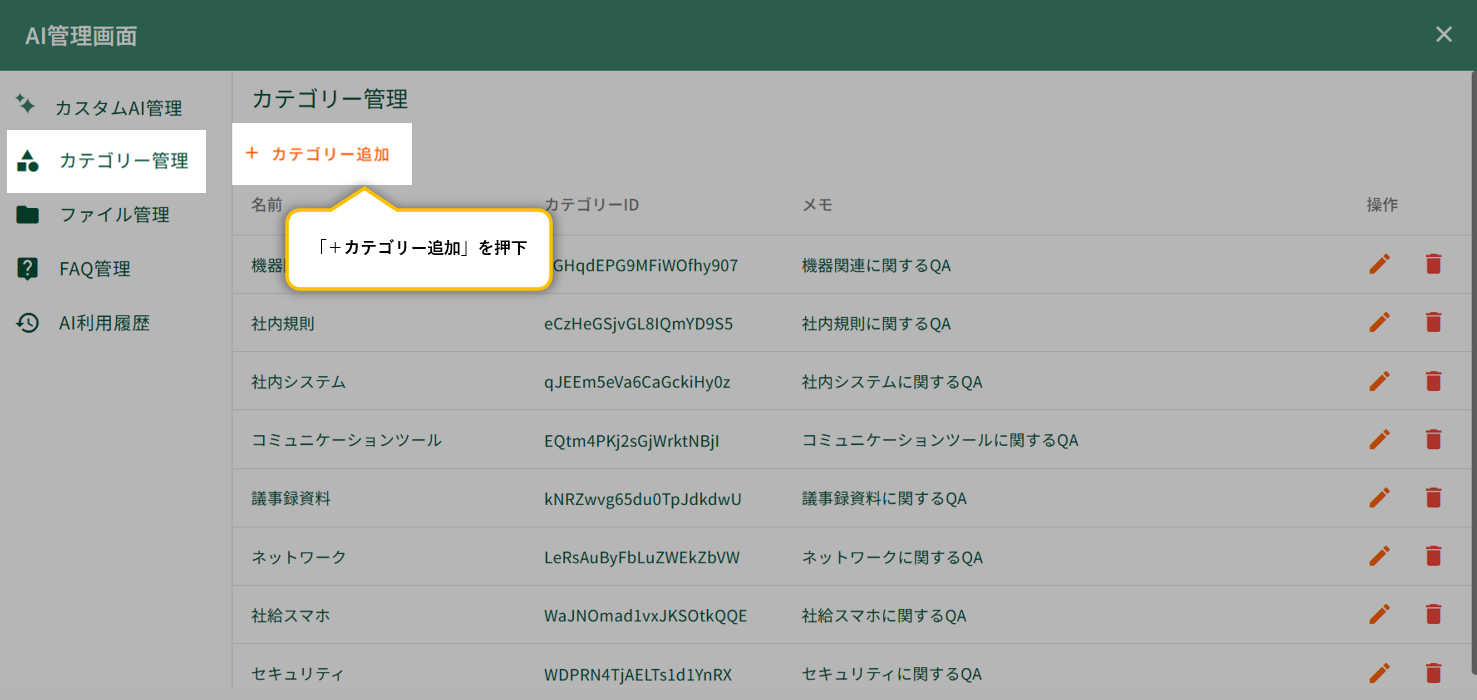Select the 議事録資料 row name

coord(291,498)
